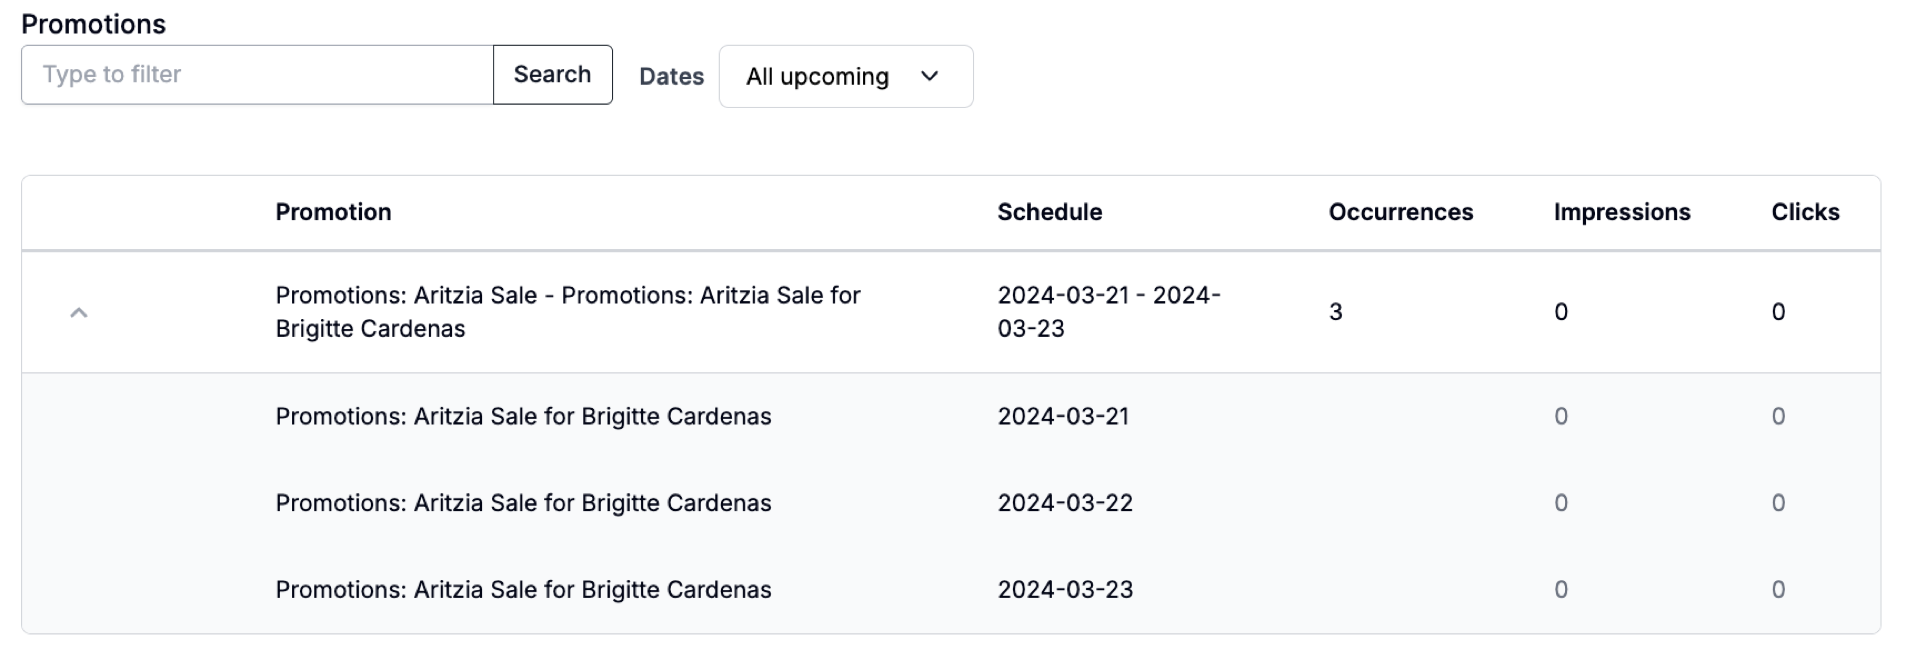This screenshot has width=1906, height=660.
Task: Click the Search button
Action: coord(552,74)
